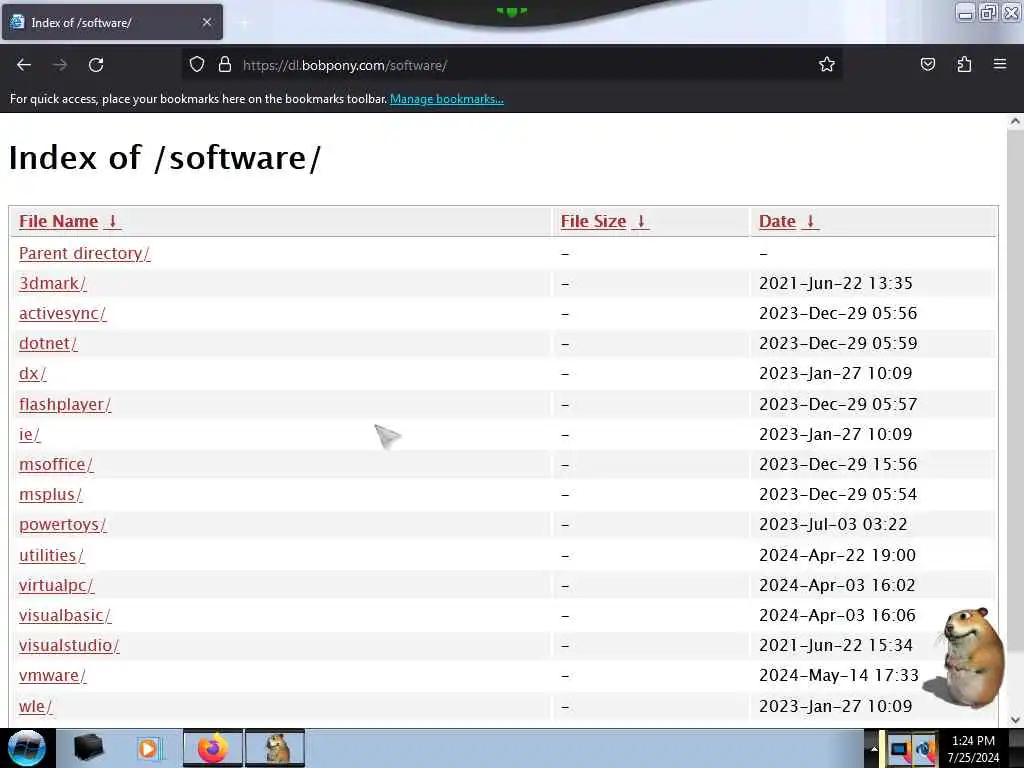1024x768 pixels.
Task: Click the date 2023-Jul-03 03:22
Action: pyautogui.click(x=833, y=524)
